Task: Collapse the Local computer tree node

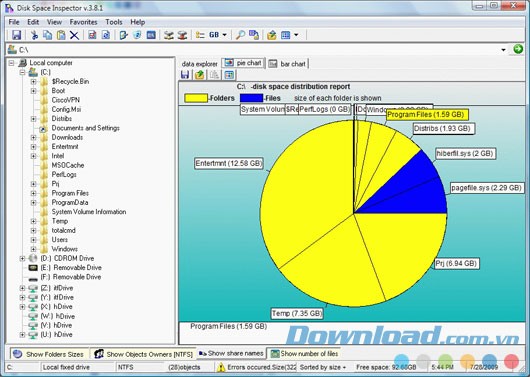Action: [11, 63]
